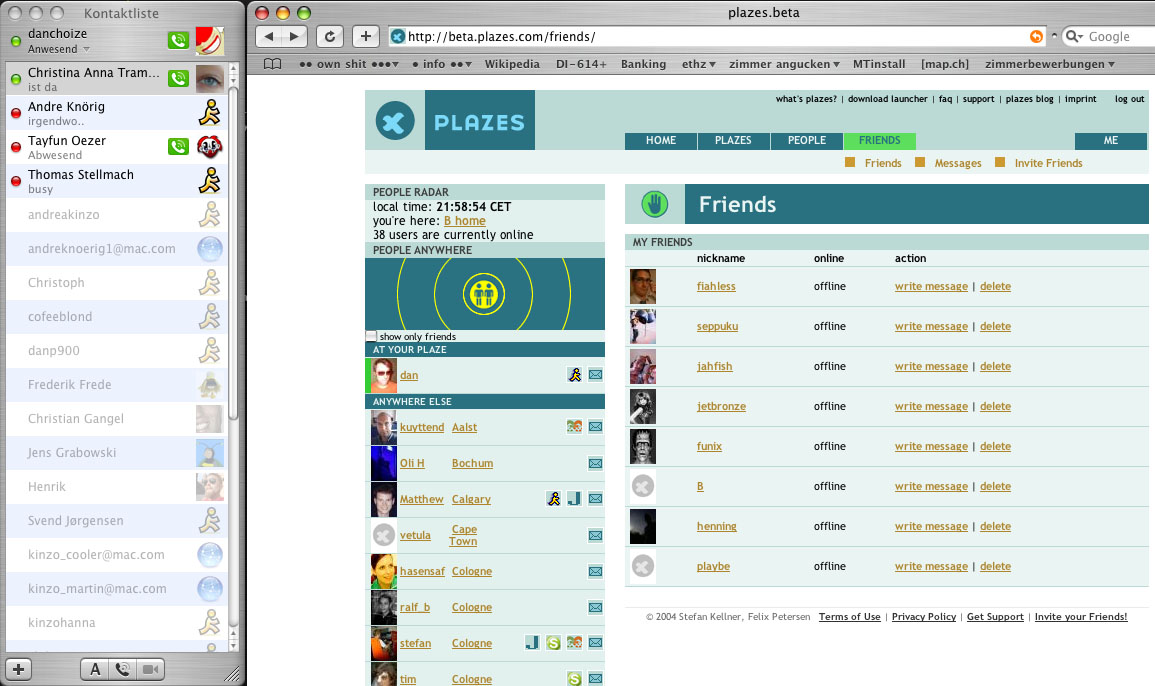Click the Cologne link next to stefan

coord(471,643)
